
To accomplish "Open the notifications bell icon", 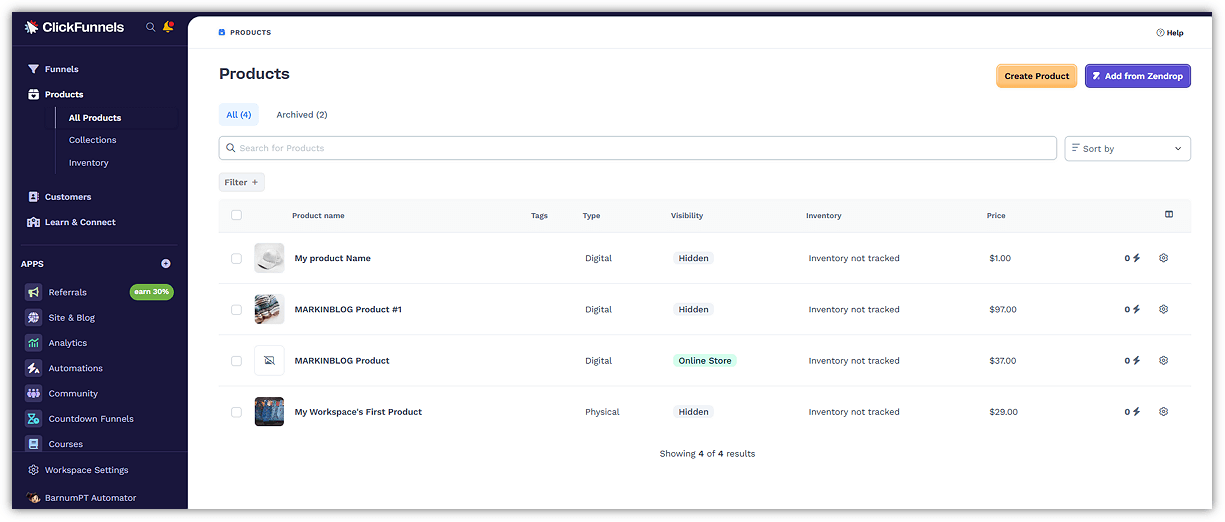I will point(168,26).
